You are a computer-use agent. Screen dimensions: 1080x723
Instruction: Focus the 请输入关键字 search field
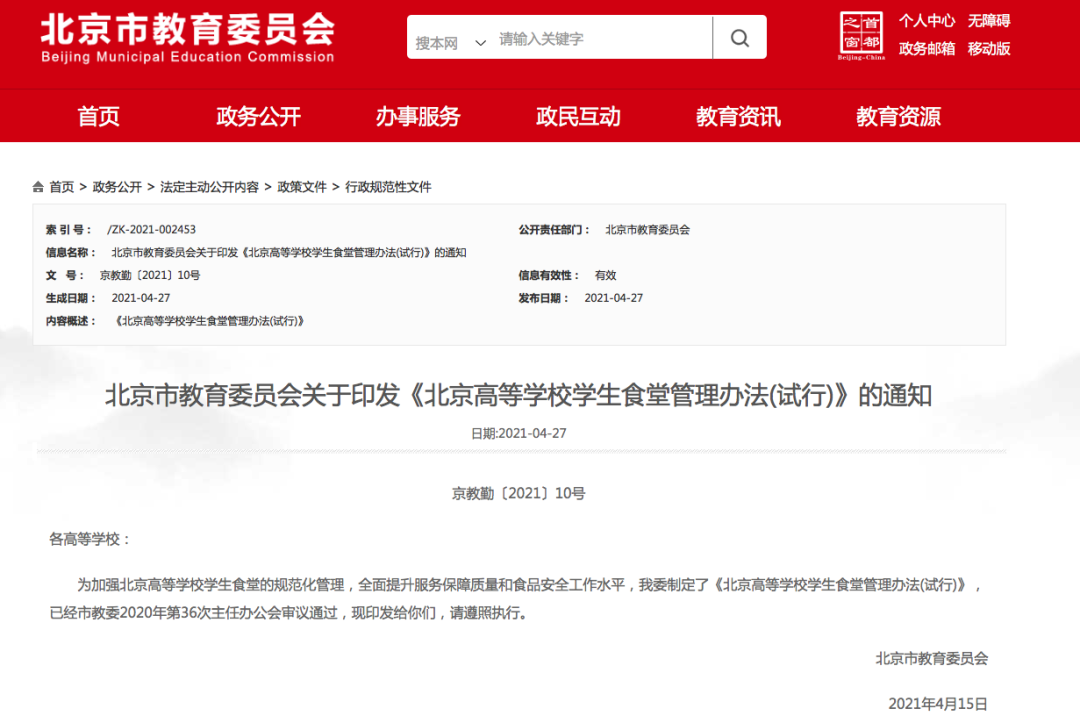click(603, 39)
